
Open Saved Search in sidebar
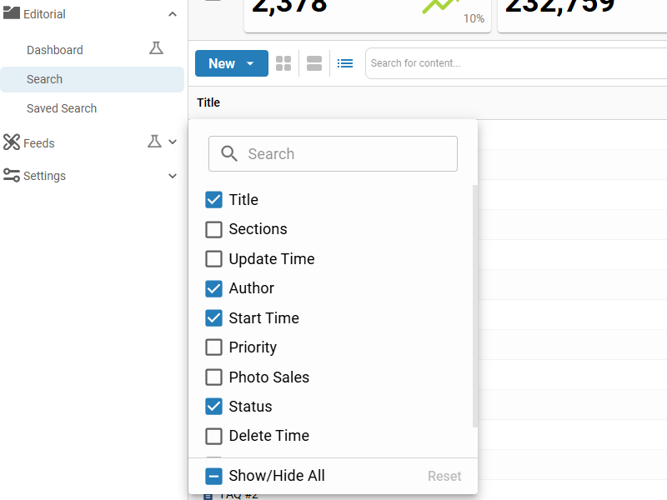(x=62, y=108)
